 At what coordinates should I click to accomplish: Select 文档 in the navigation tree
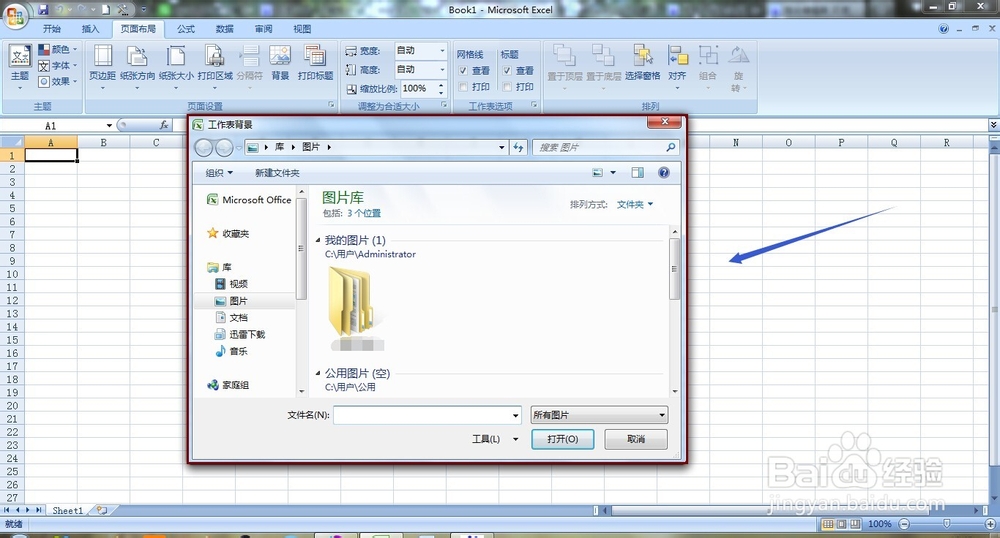click(x=231, y=317)
